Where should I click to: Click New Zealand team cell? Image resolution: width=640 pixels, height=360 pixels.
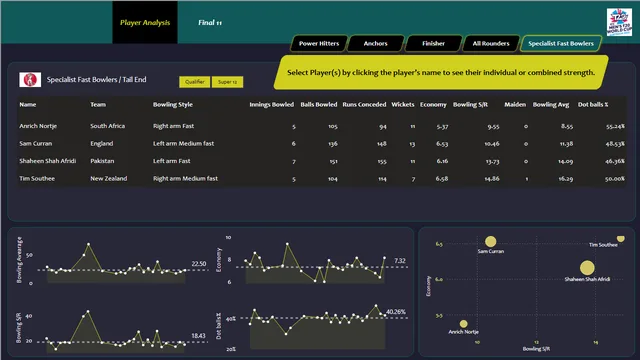(109, 179)
